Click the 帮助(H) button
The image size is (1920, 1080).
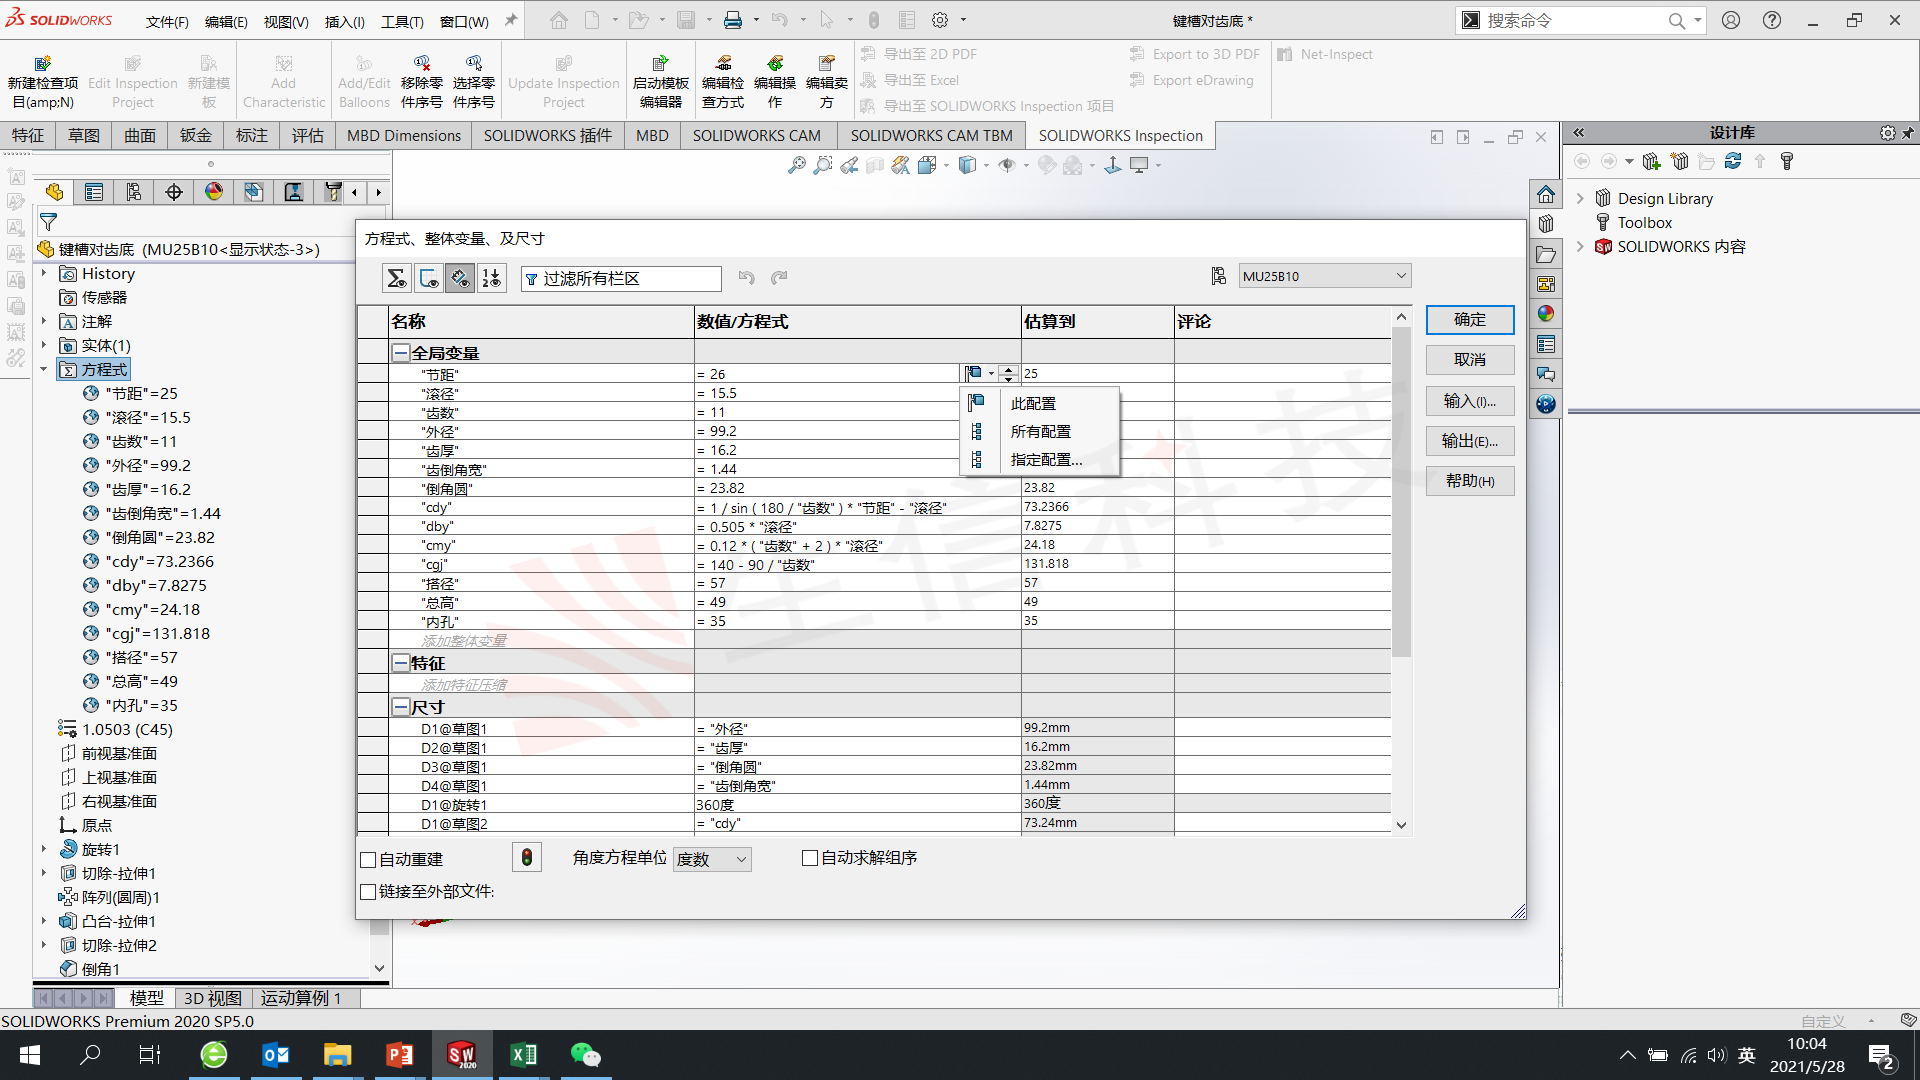coord(1470,481)
